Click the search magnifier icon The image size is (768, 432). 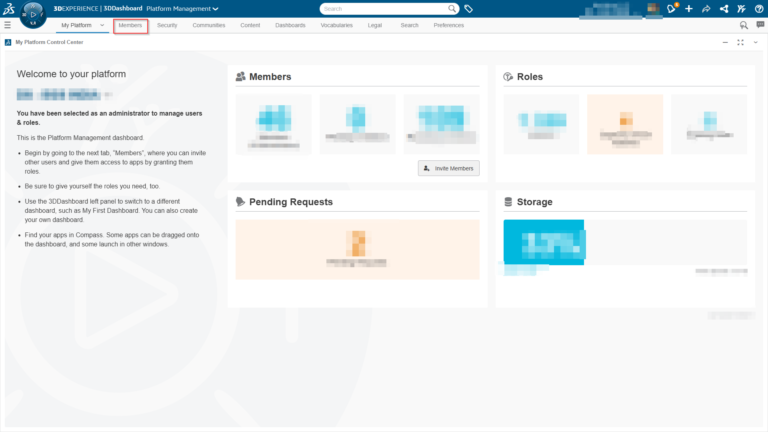pyautogui.click(x=452, y=8)
